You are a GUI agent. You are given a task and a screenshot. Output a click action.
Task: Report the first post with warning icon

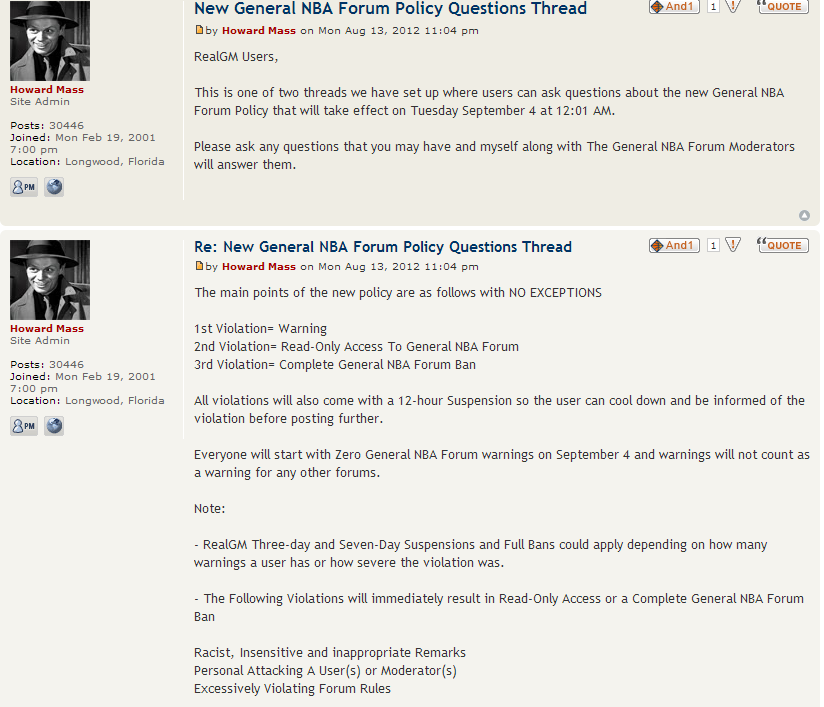click(733, 6)
